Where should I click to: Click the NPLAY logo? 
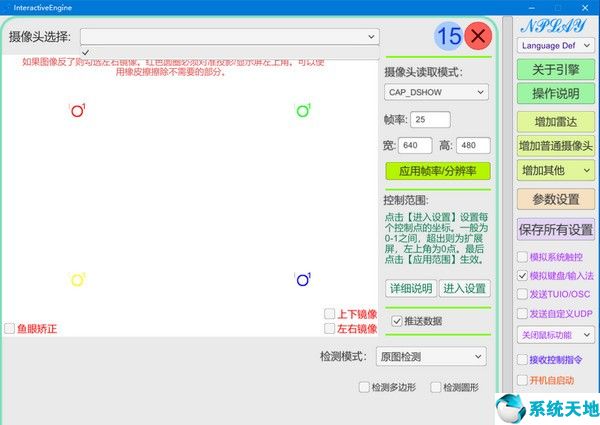(x=553, y=26)
